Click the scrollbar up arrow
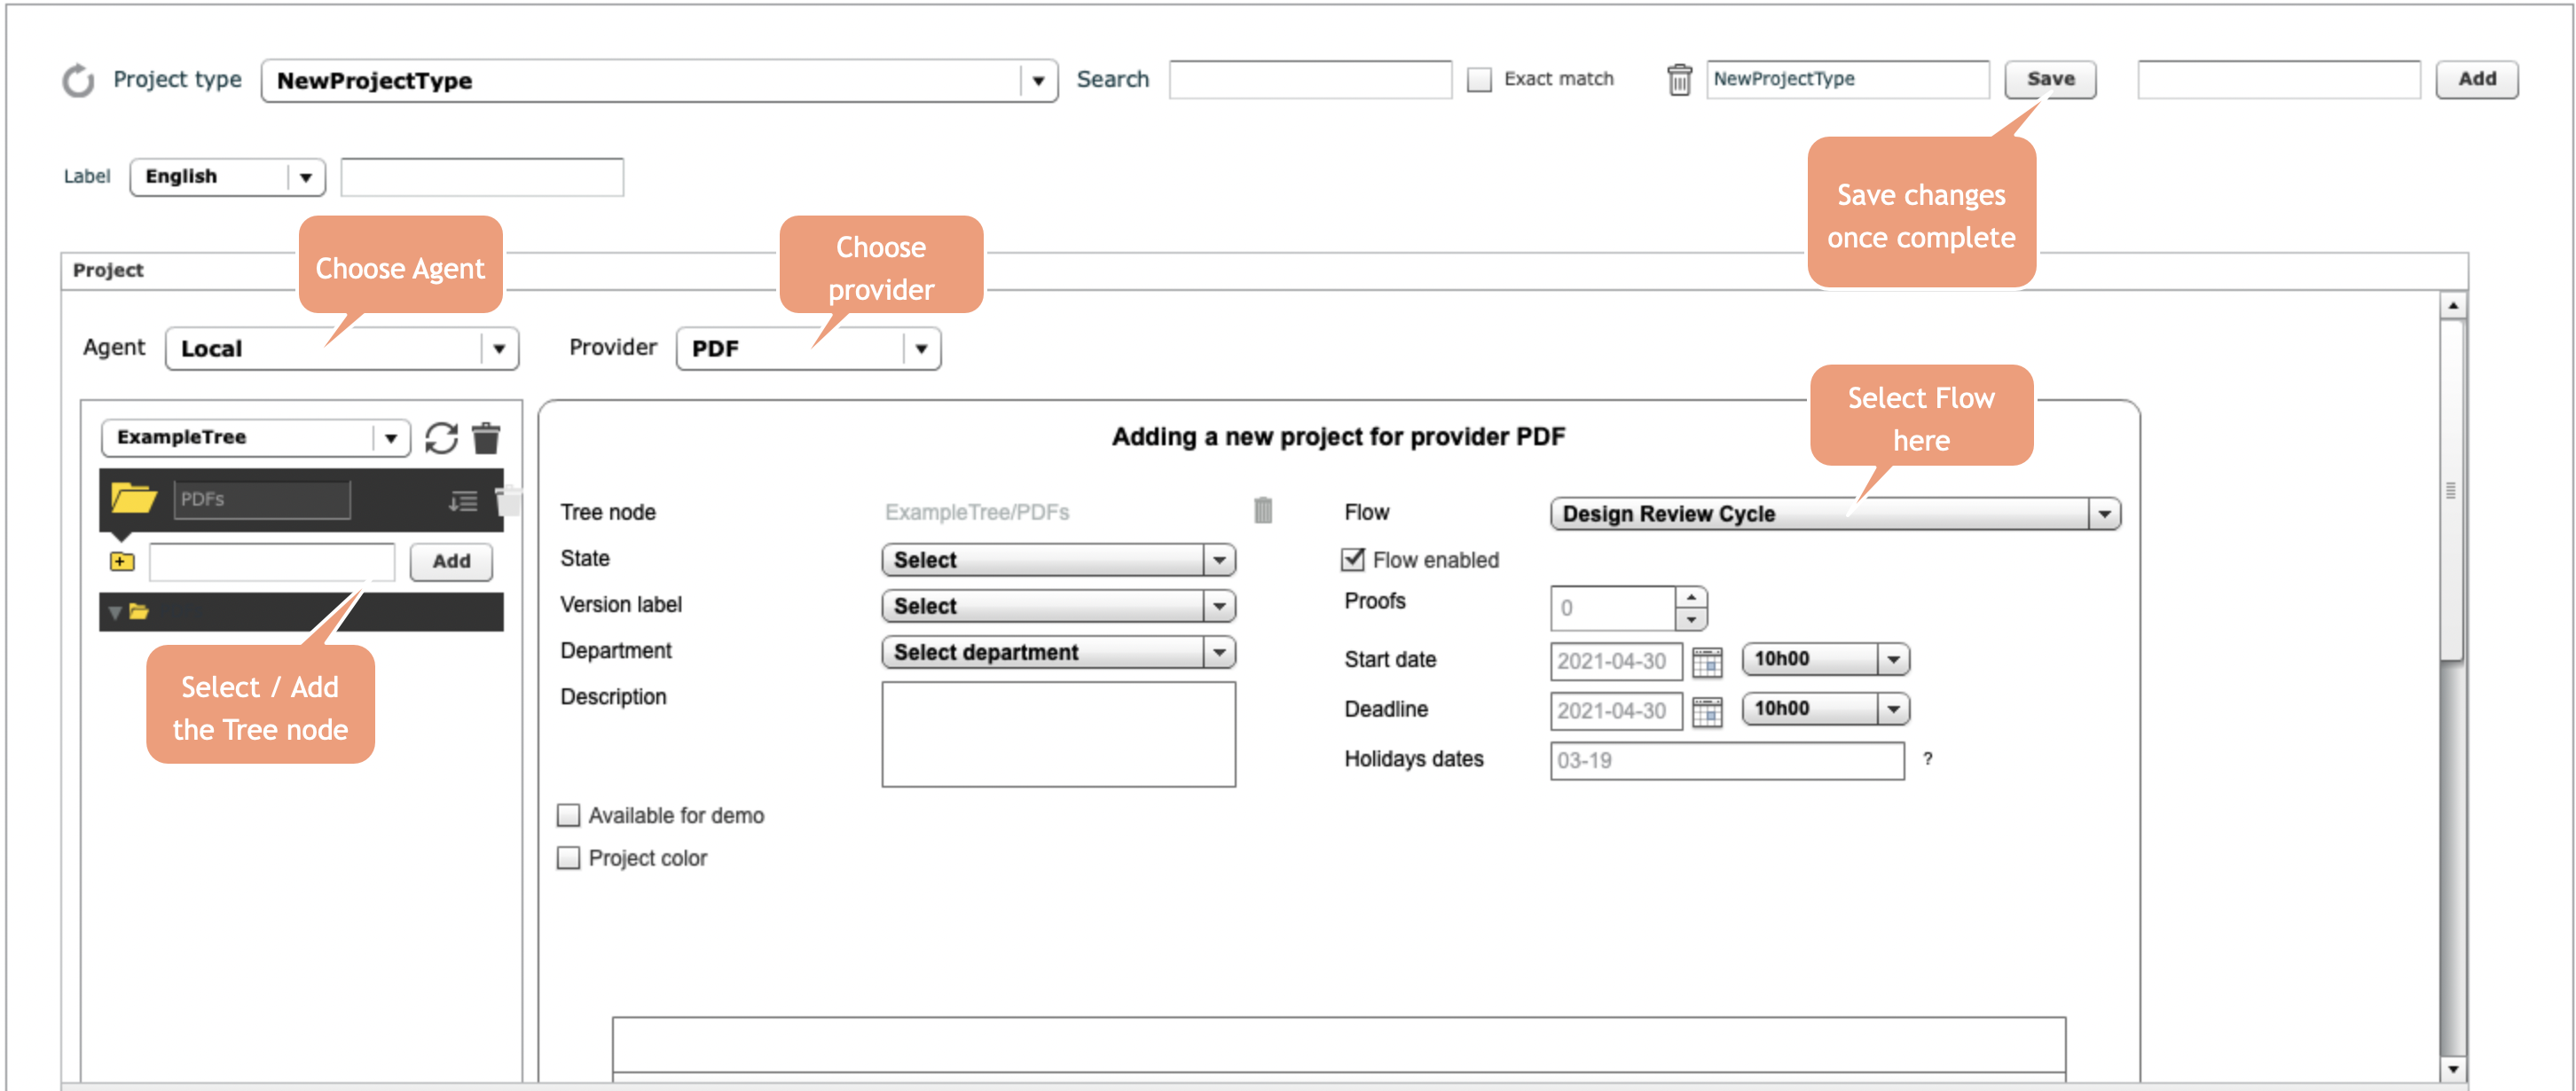The image size is (2576, 1091). tap(2452, 305)
